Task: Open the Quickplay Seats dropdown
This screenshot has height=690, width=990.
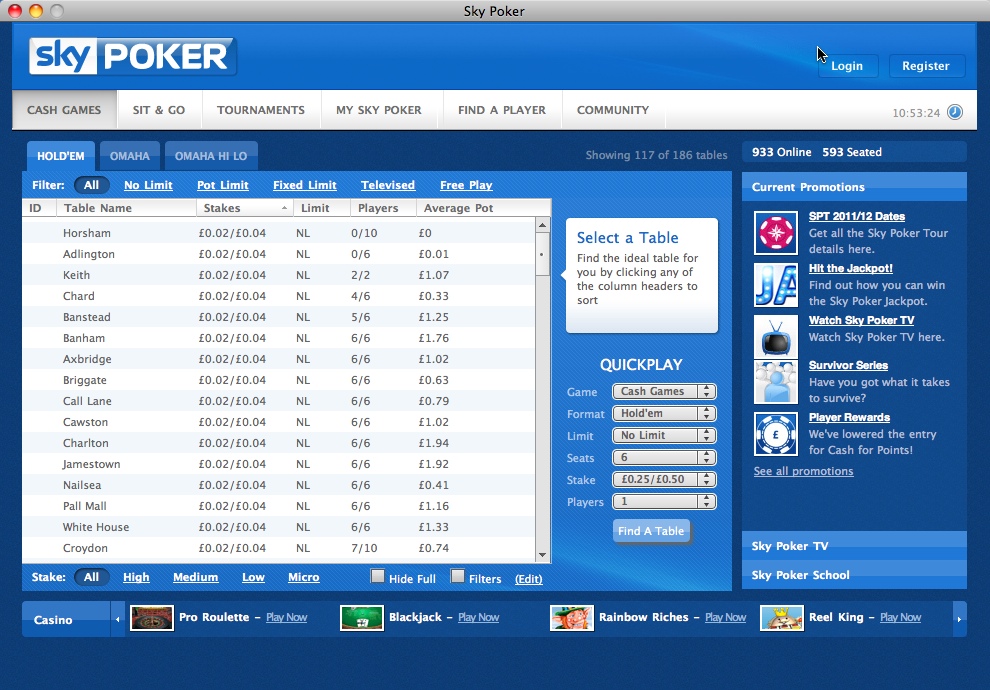Action: pos(663,458)
